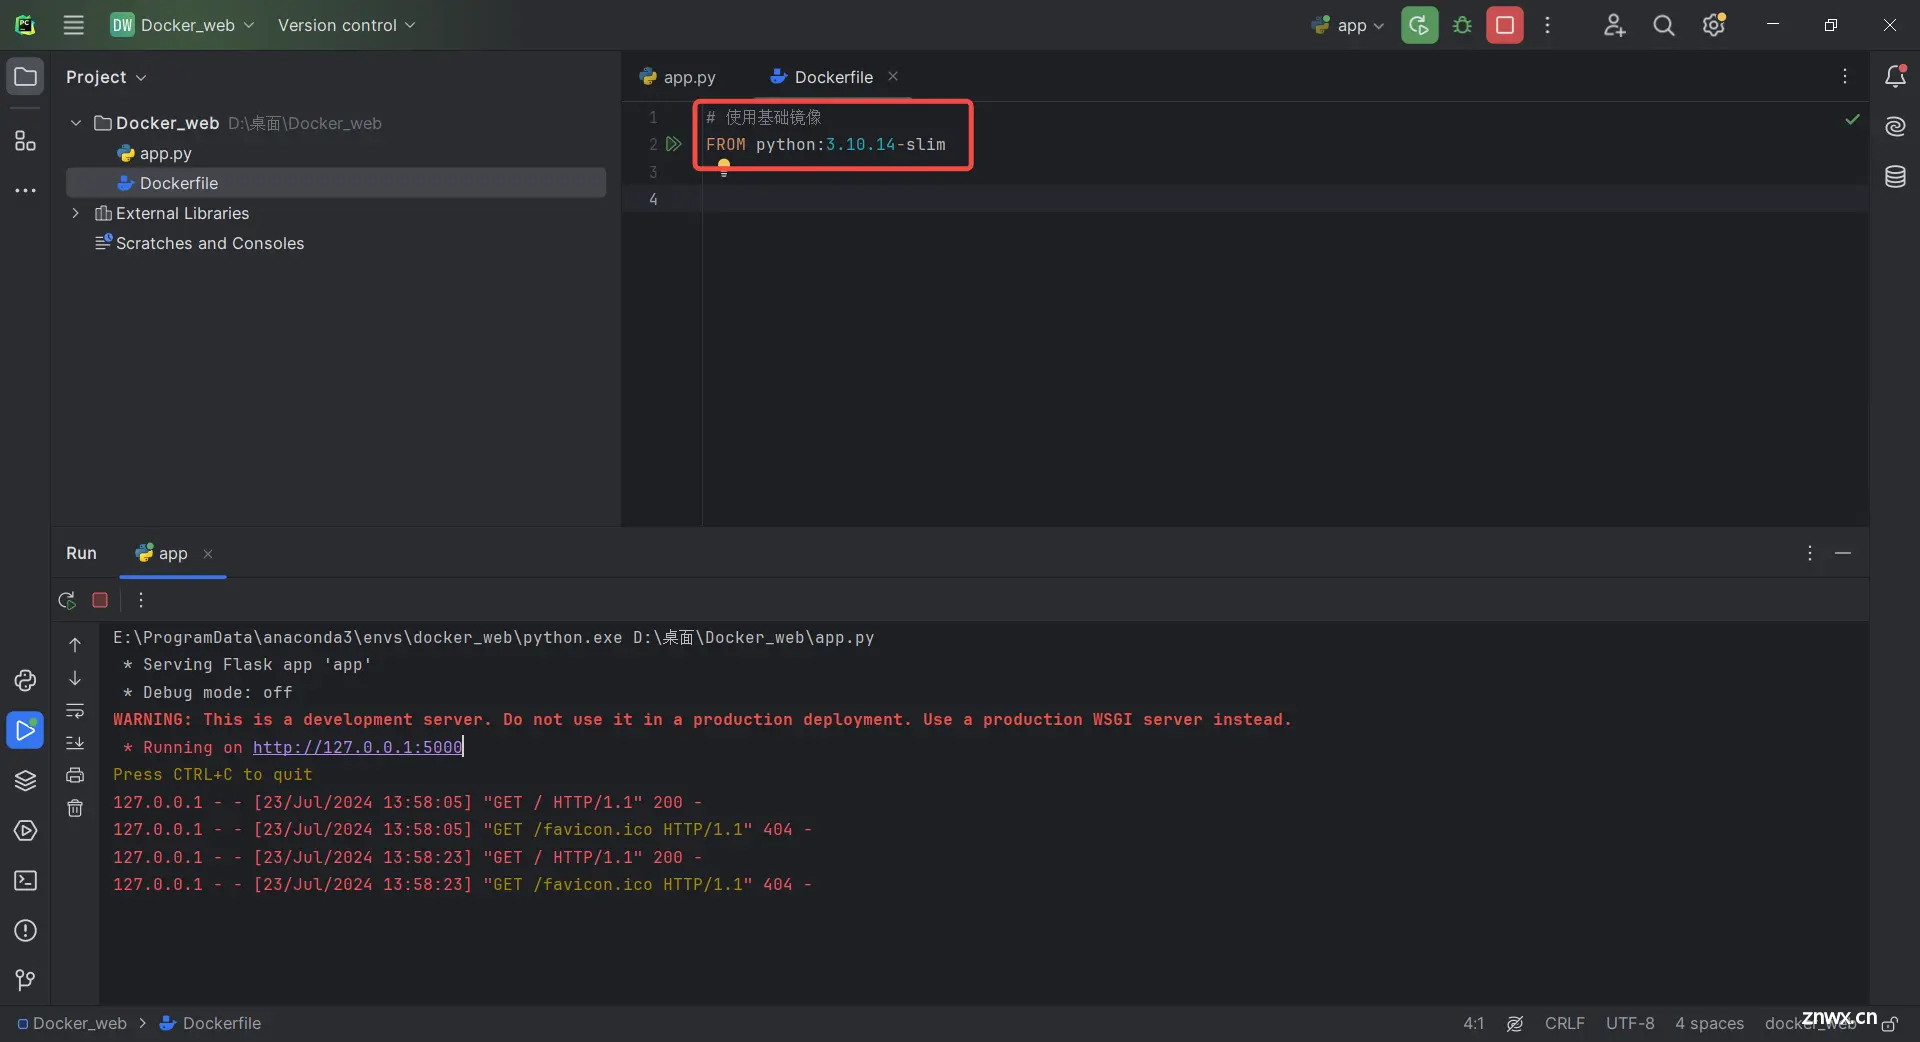Image resolution: width=1920 pixels, height=1042 pixels.
Task: Collapse the Docker_web folder node
Action: [x=75, y=123]
